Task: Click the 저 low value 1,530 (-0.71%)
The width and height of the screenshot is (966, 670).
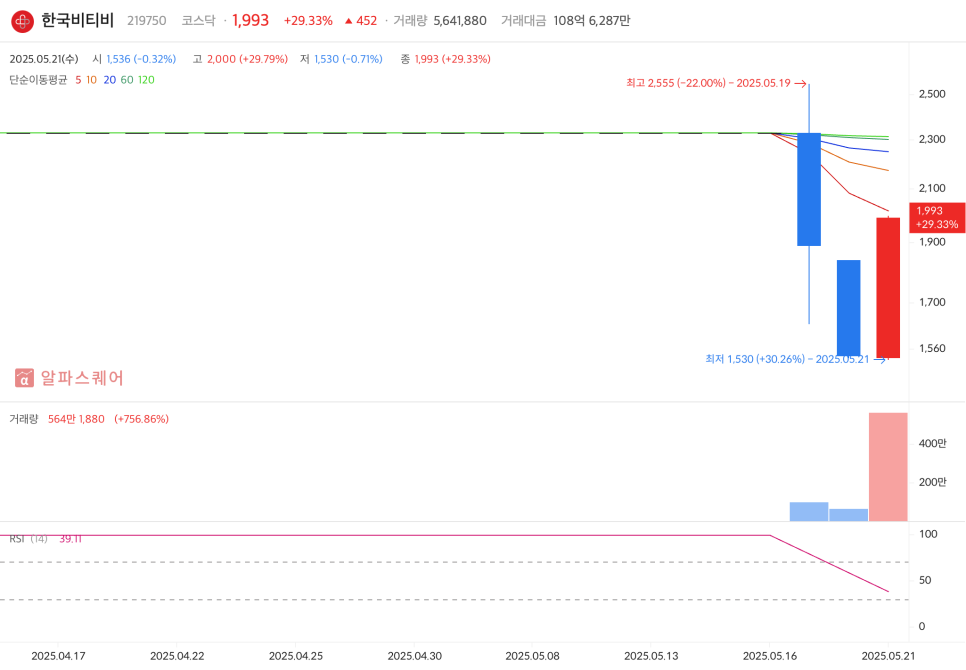Action: [x=348, y=59]
